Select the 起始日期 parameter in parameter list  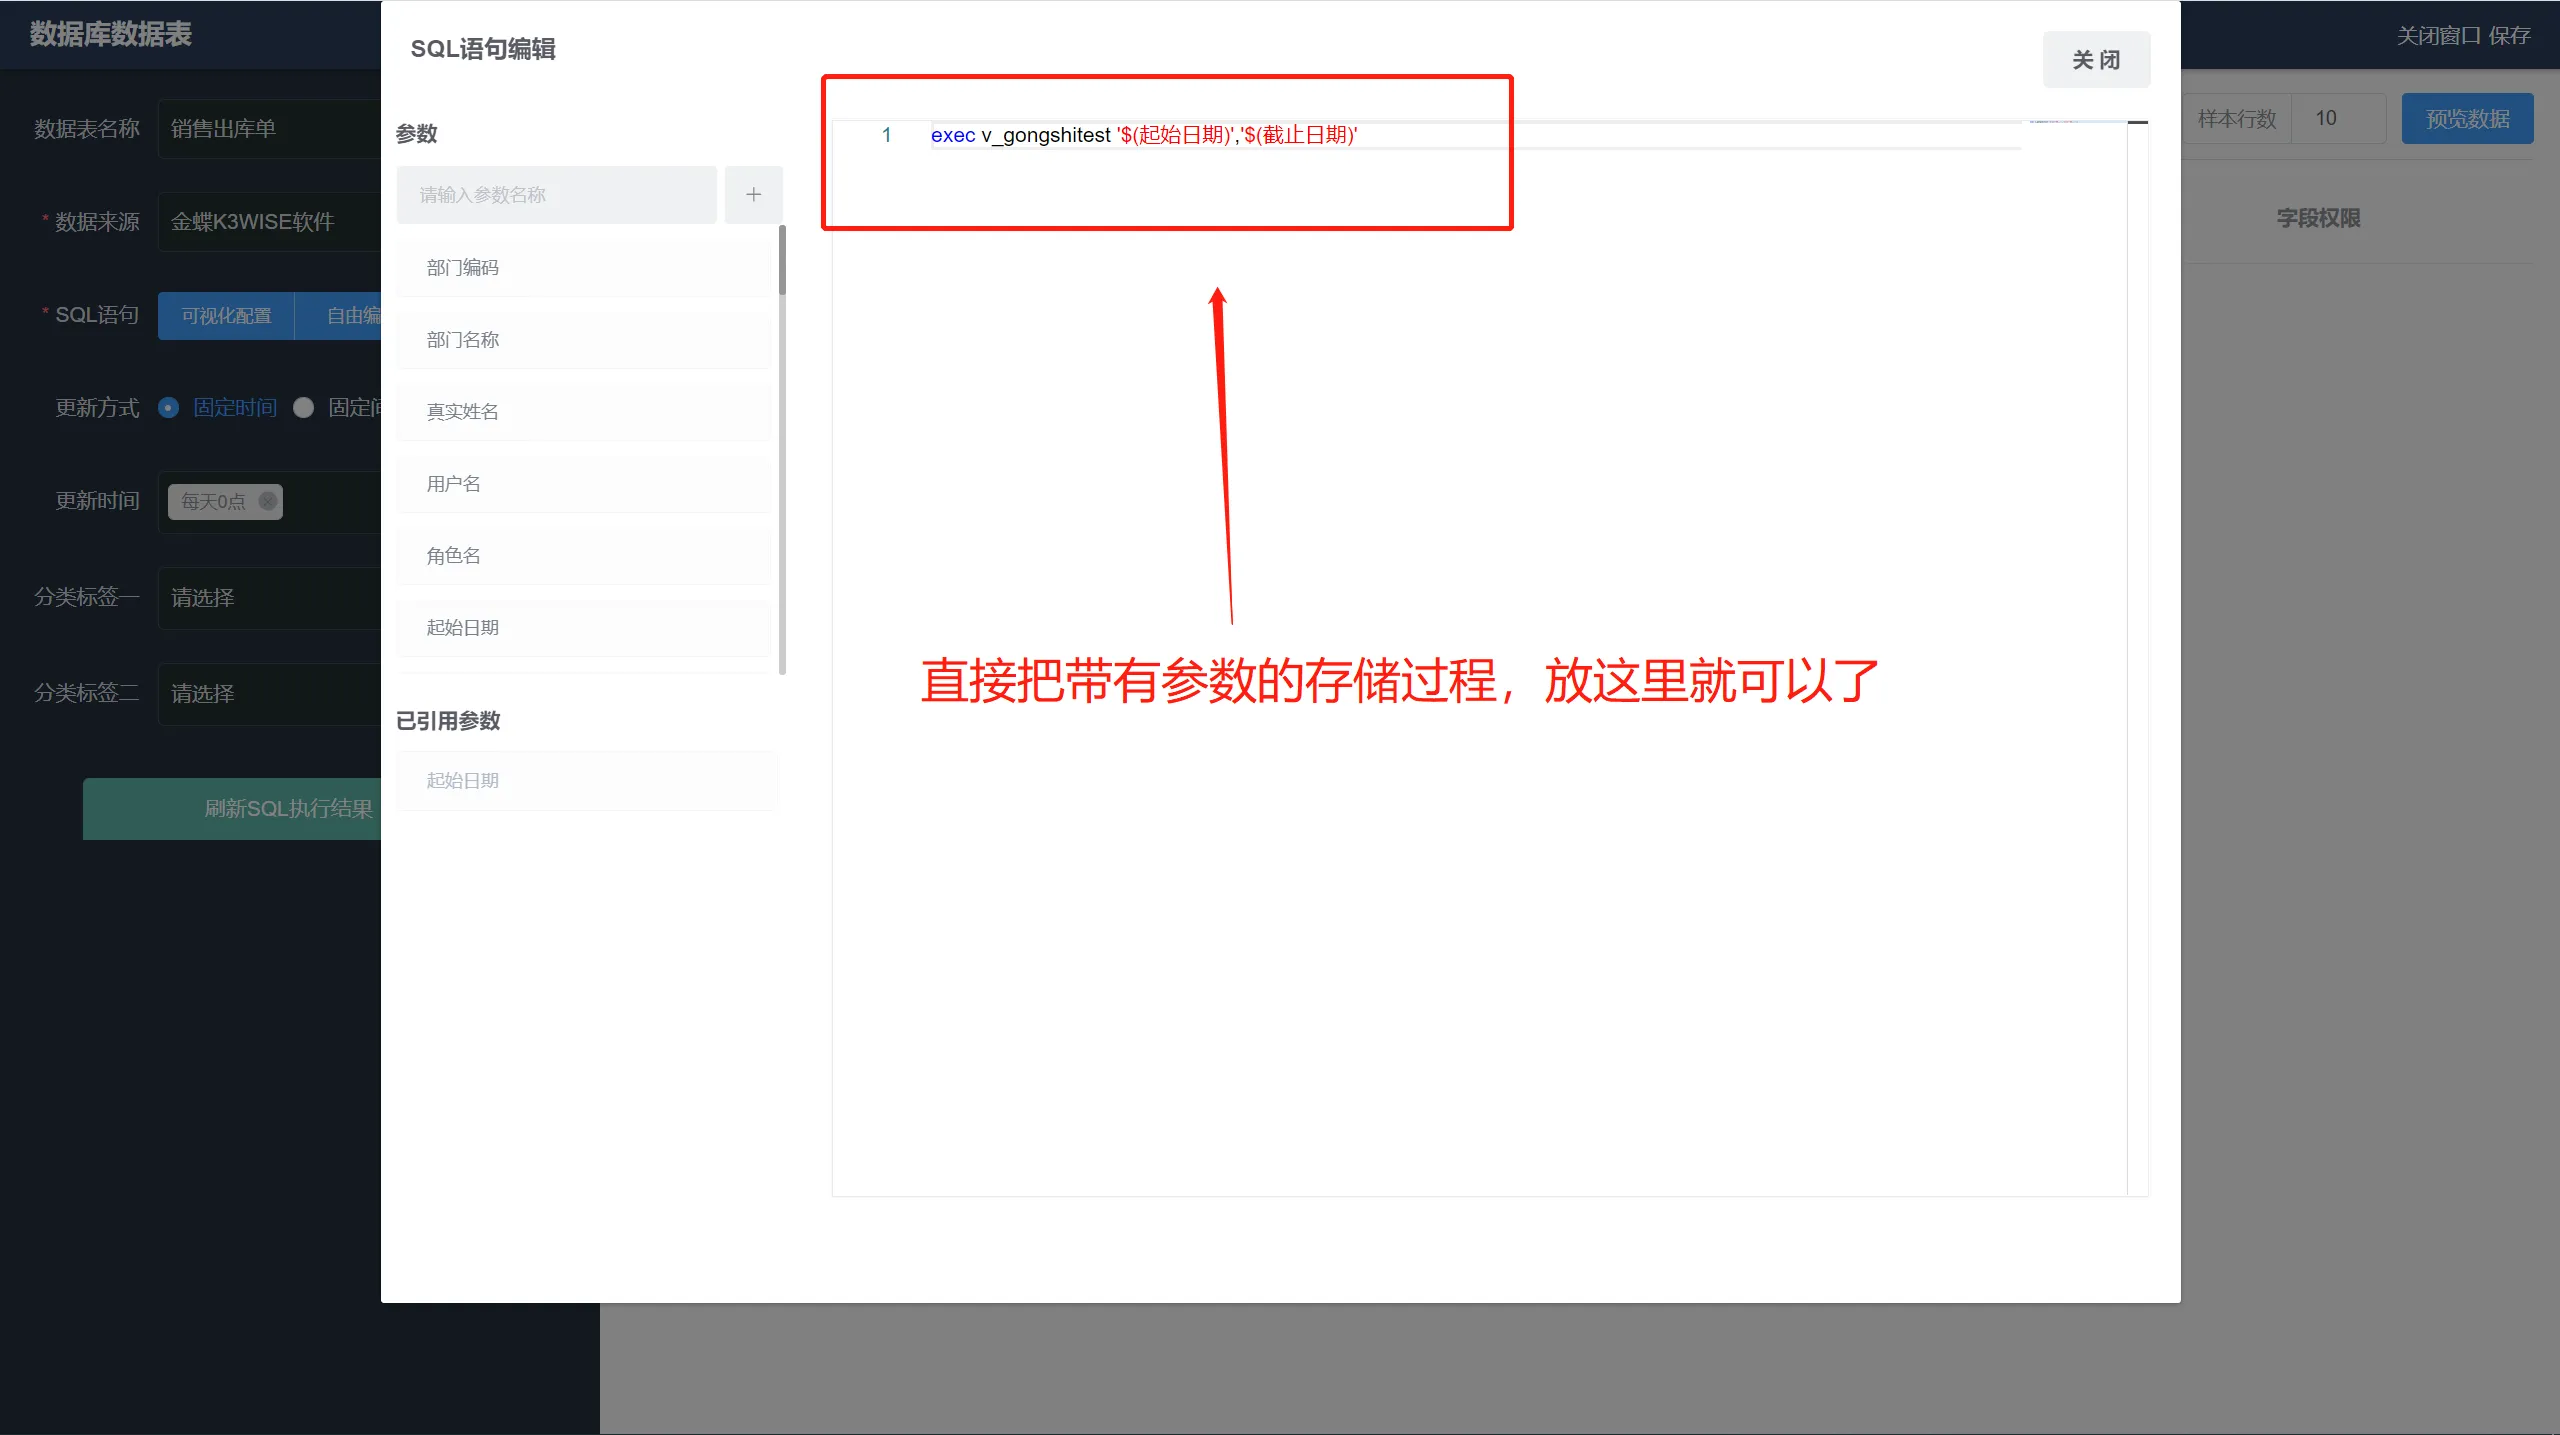pos(584,628)
